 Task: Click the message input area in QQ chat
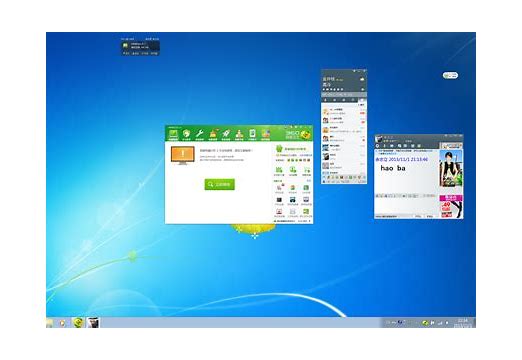[x=406, y=206]
